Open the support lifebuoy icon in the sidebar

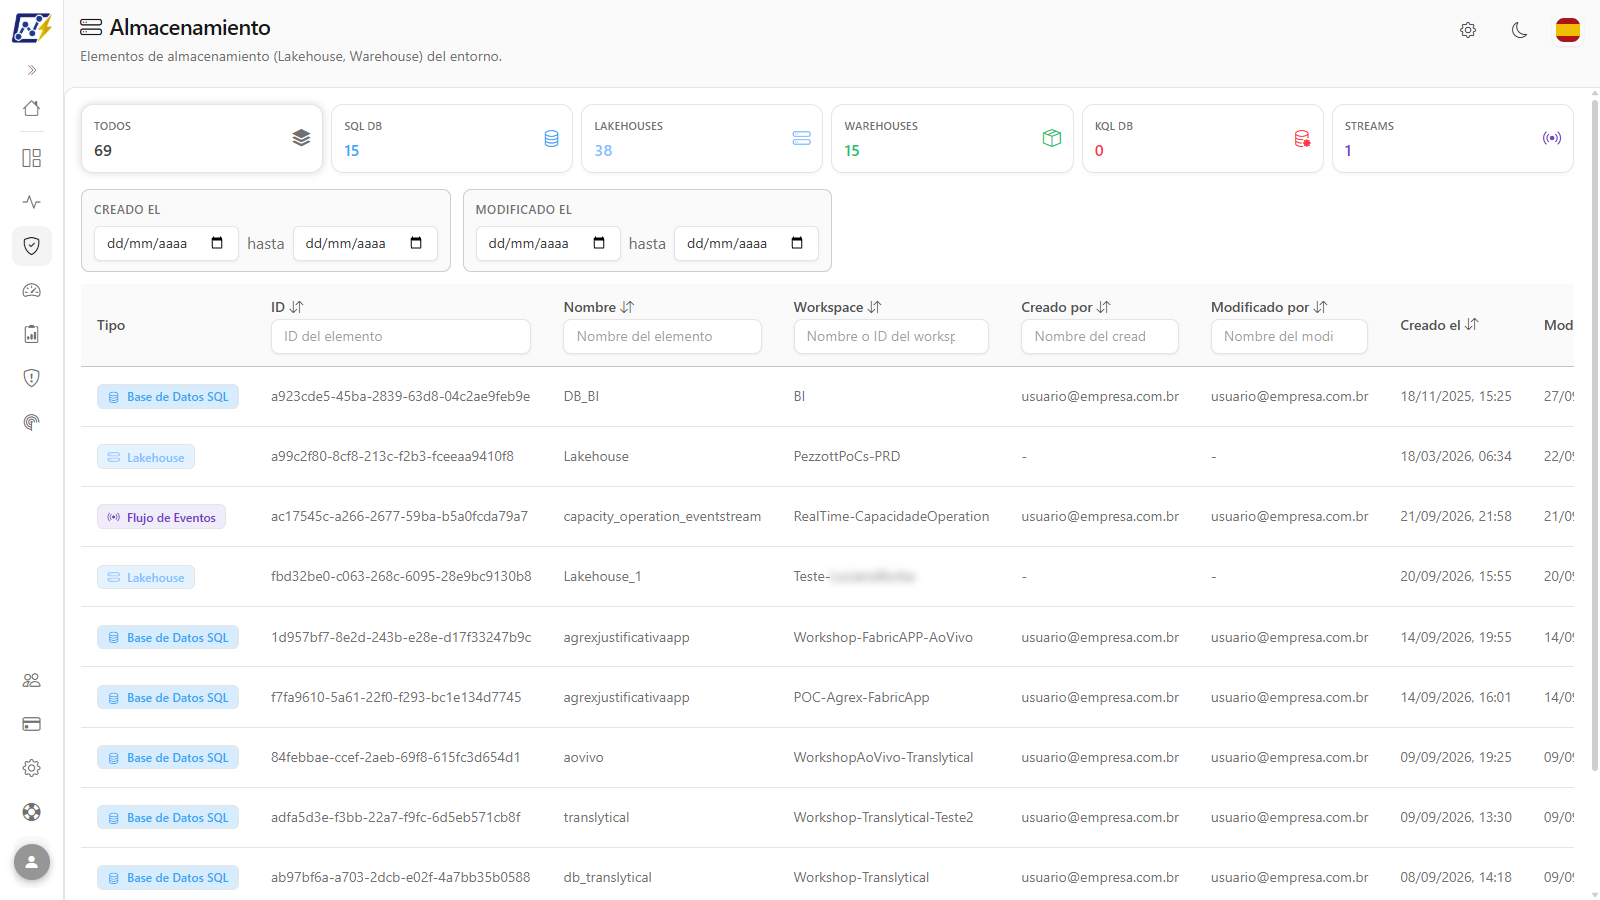32,812
